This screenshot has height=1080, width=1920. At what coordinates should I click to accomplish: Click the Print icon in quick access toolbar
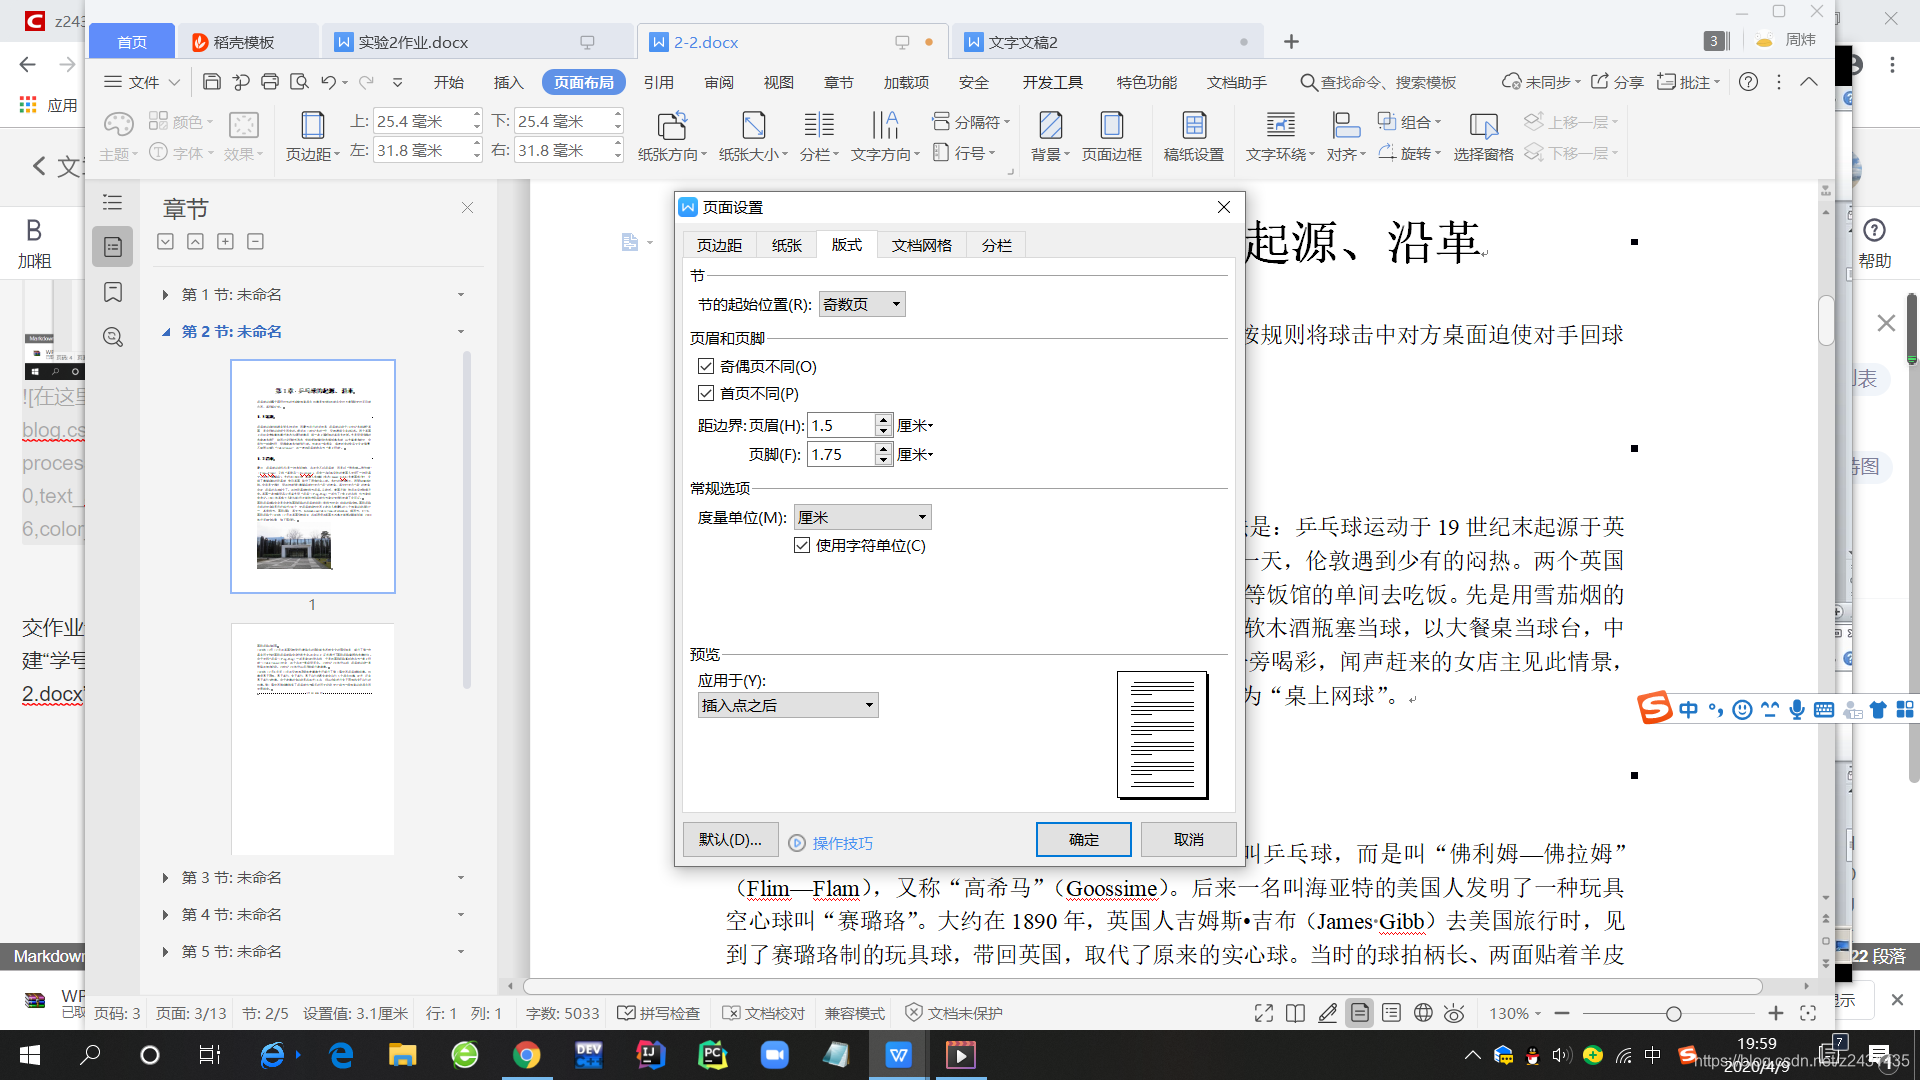coord(269,82)
